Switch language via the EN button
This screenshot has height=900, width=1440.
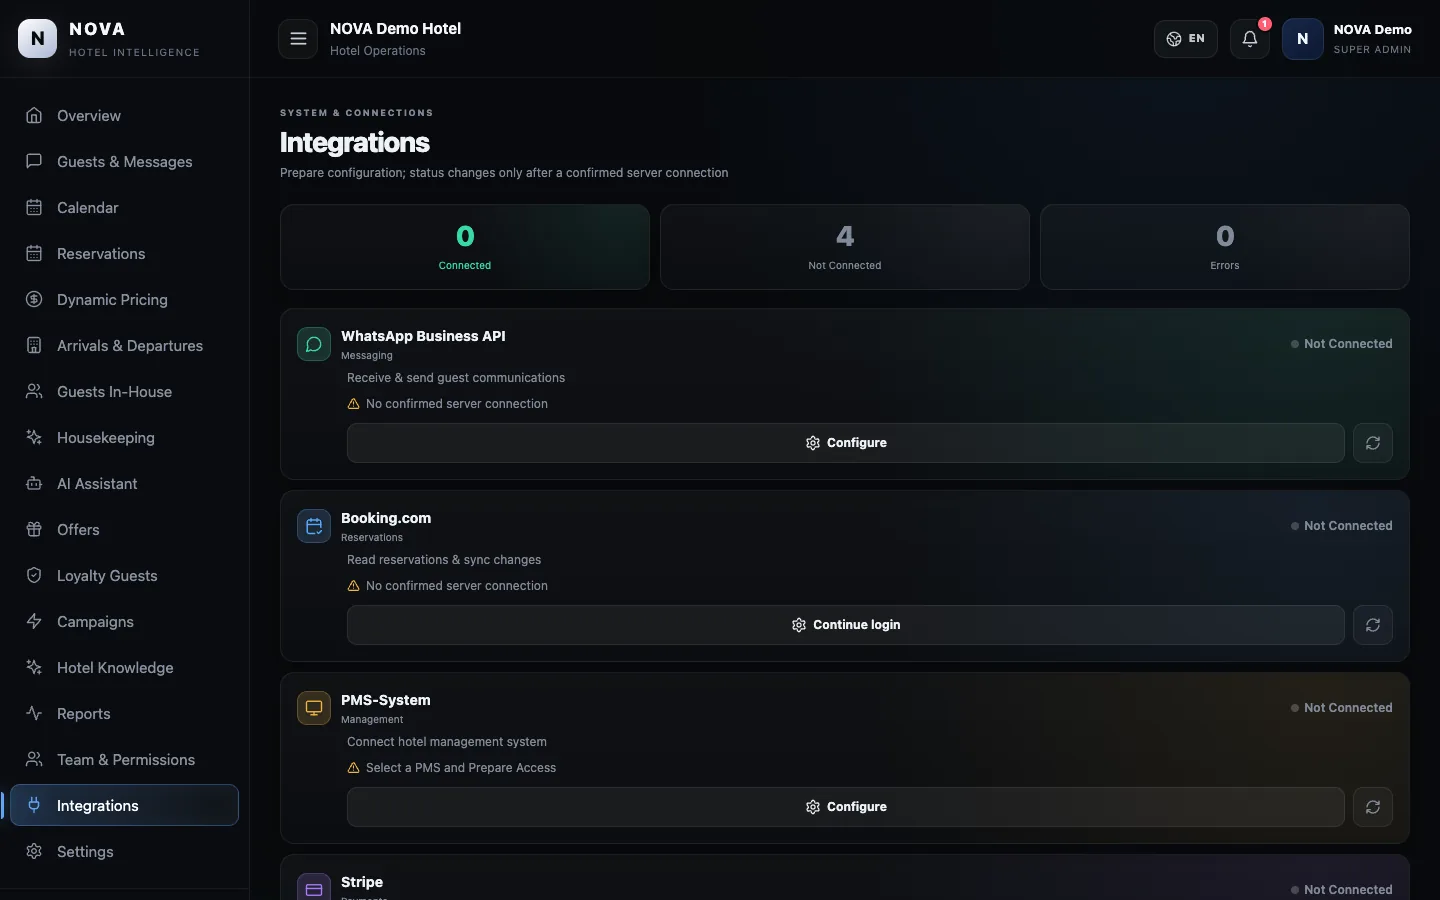(x=1186, y=39)
